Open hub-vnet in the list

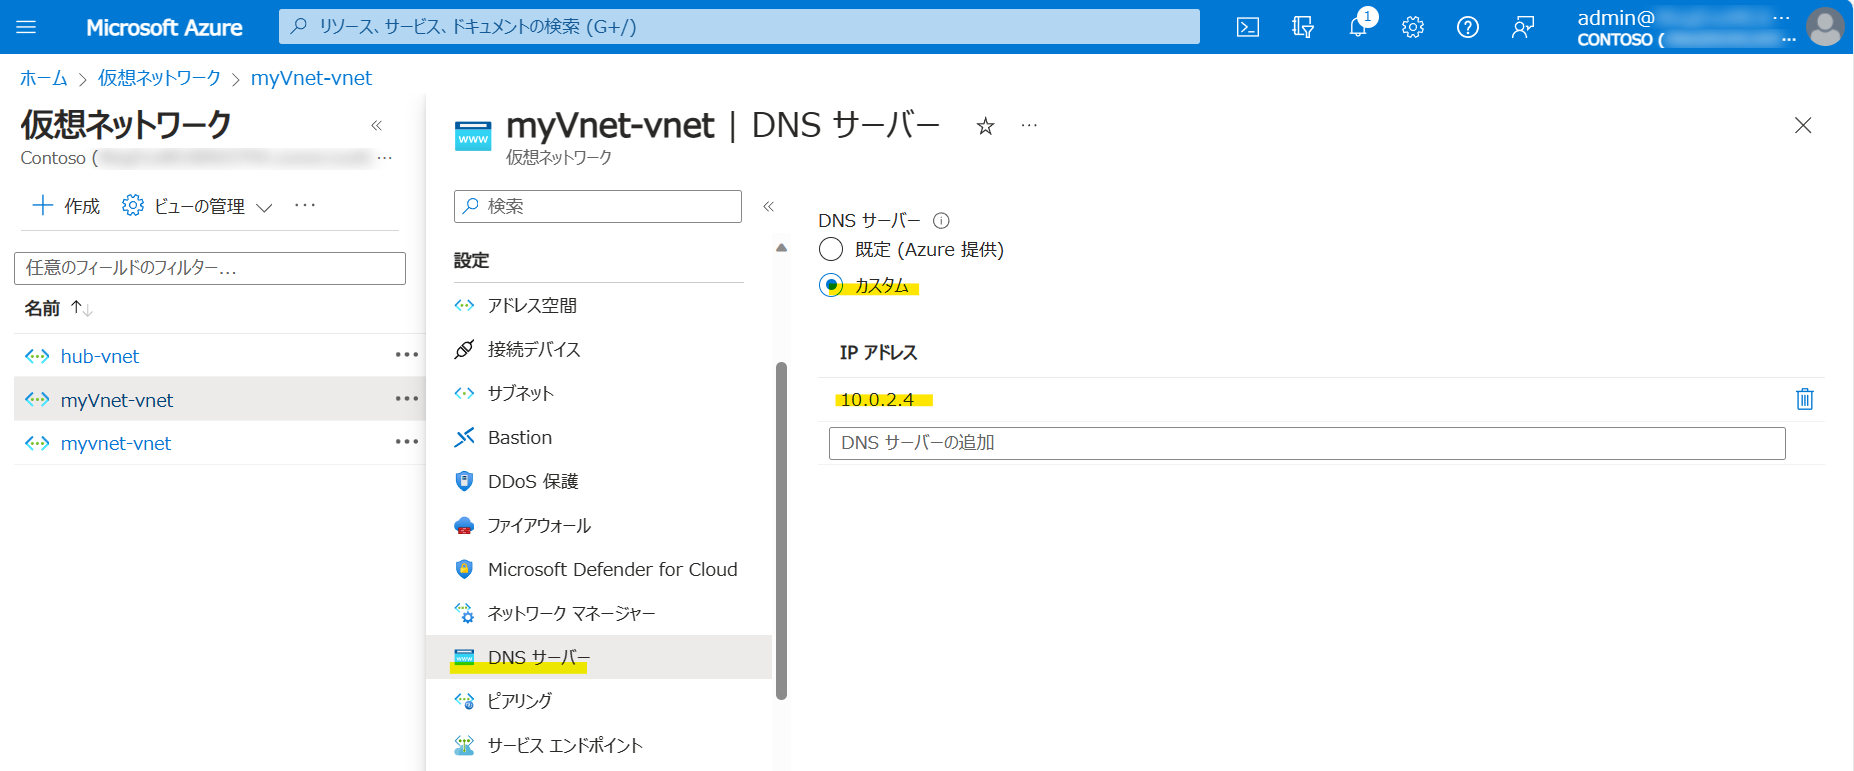[100, 356]
